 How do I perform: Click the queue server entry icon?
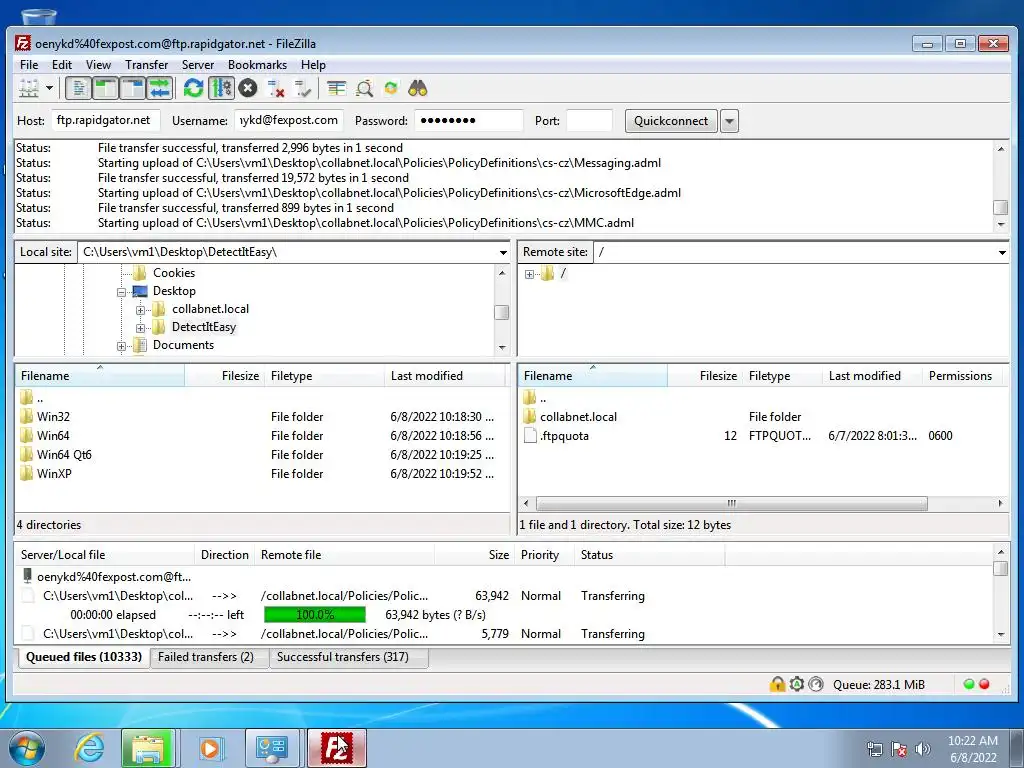[x=27, y=576]
